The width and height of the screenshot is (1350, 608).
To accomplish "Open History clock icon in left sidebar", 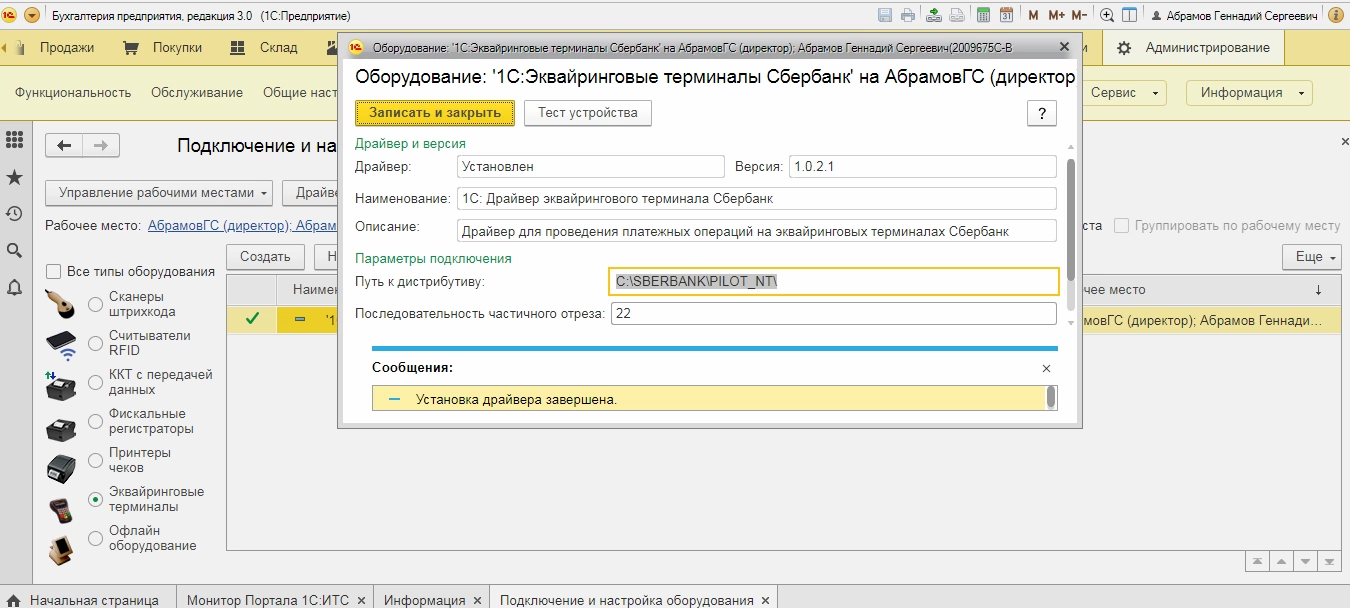I will point(14,213).
